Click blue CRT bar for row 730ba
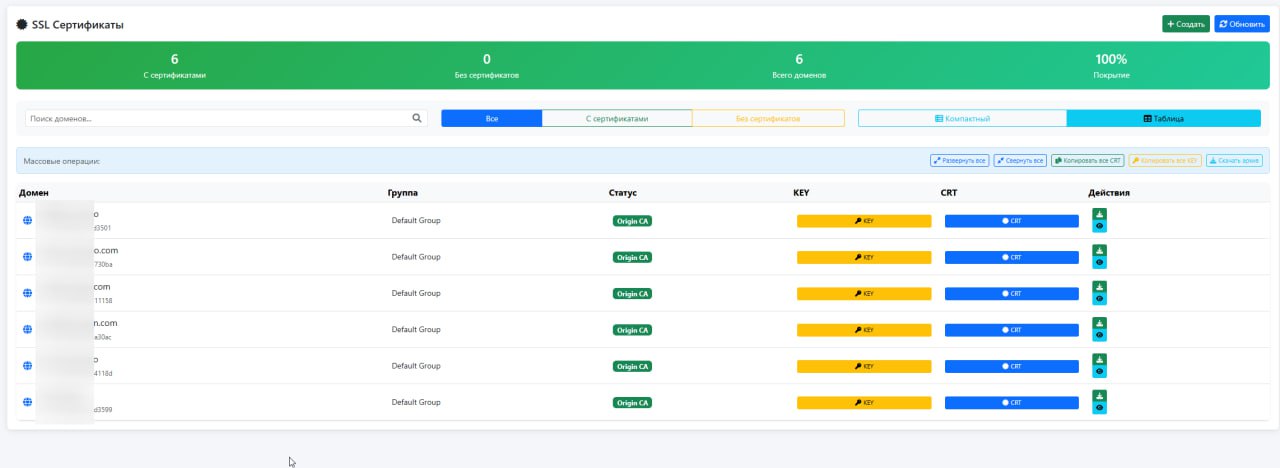1280x468 pixels. click(1011, 257)
